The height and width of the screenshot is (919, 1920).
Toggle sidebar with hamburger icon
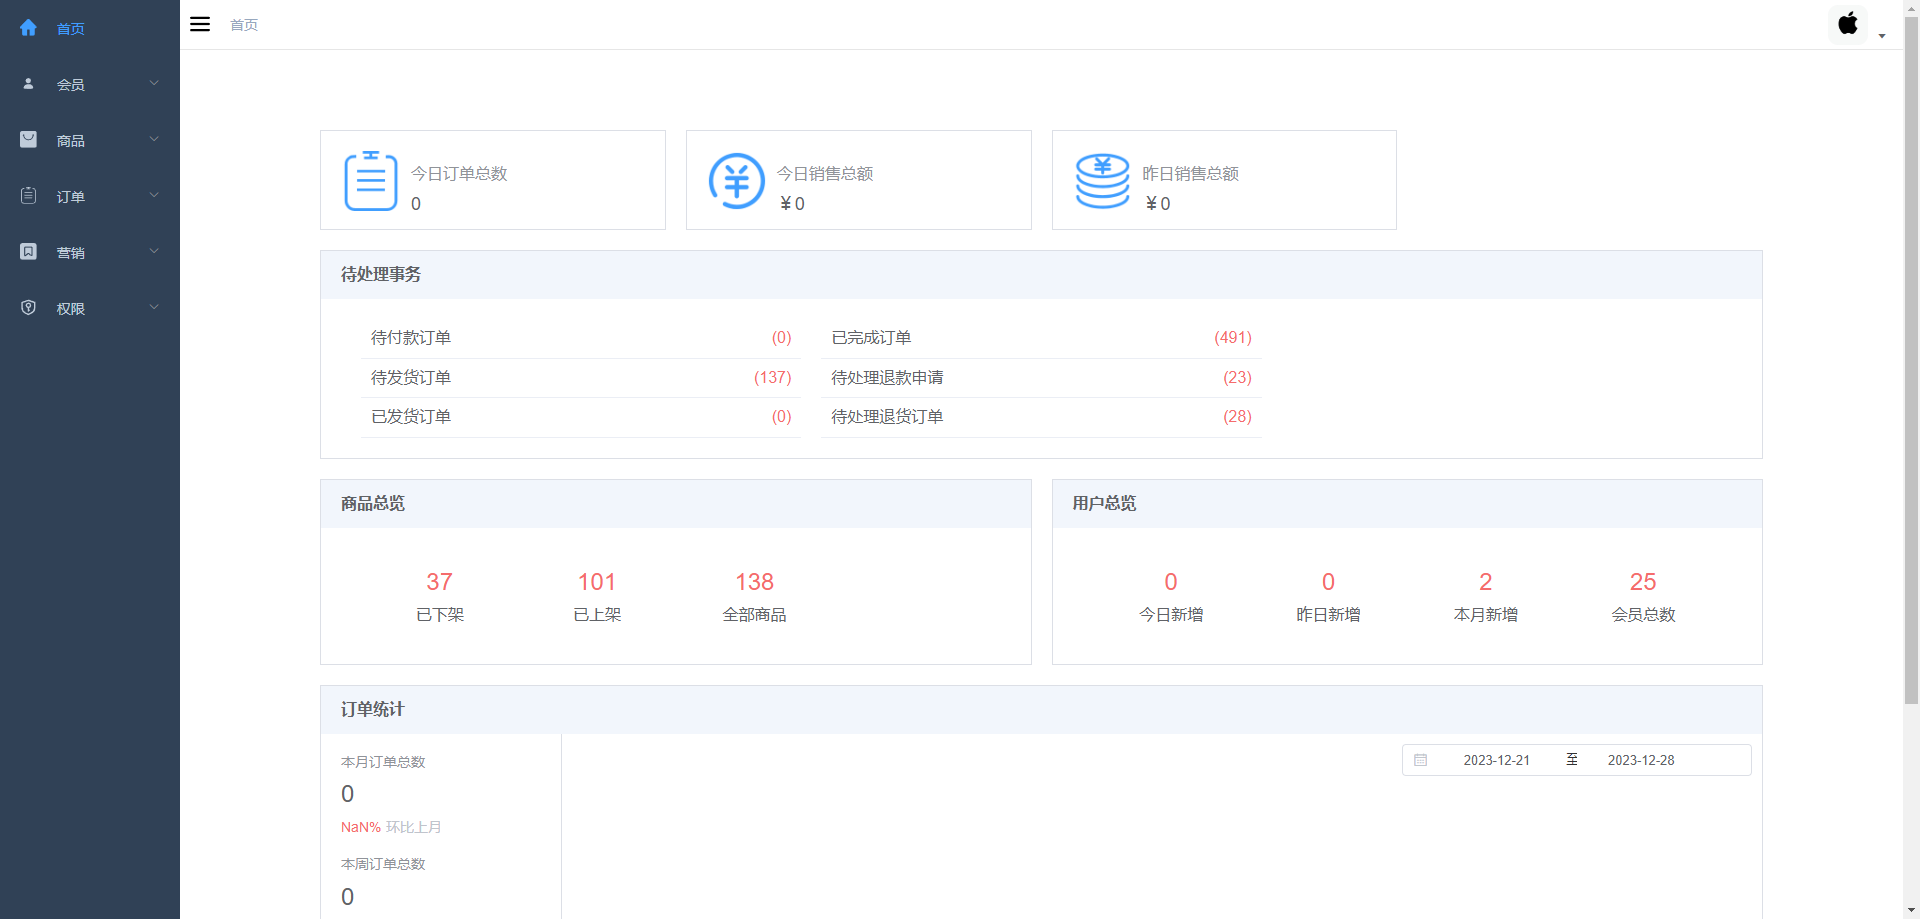coord(200,24)
